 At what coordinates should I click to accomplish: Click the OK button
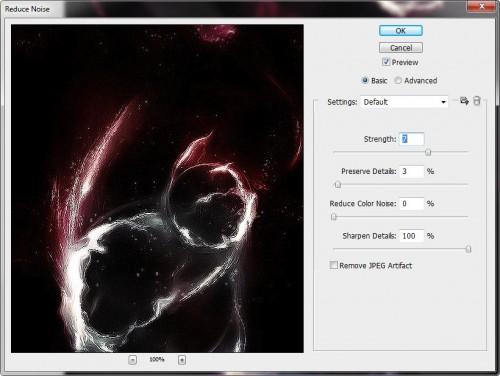pyautogui.click(x=401, y=31)
